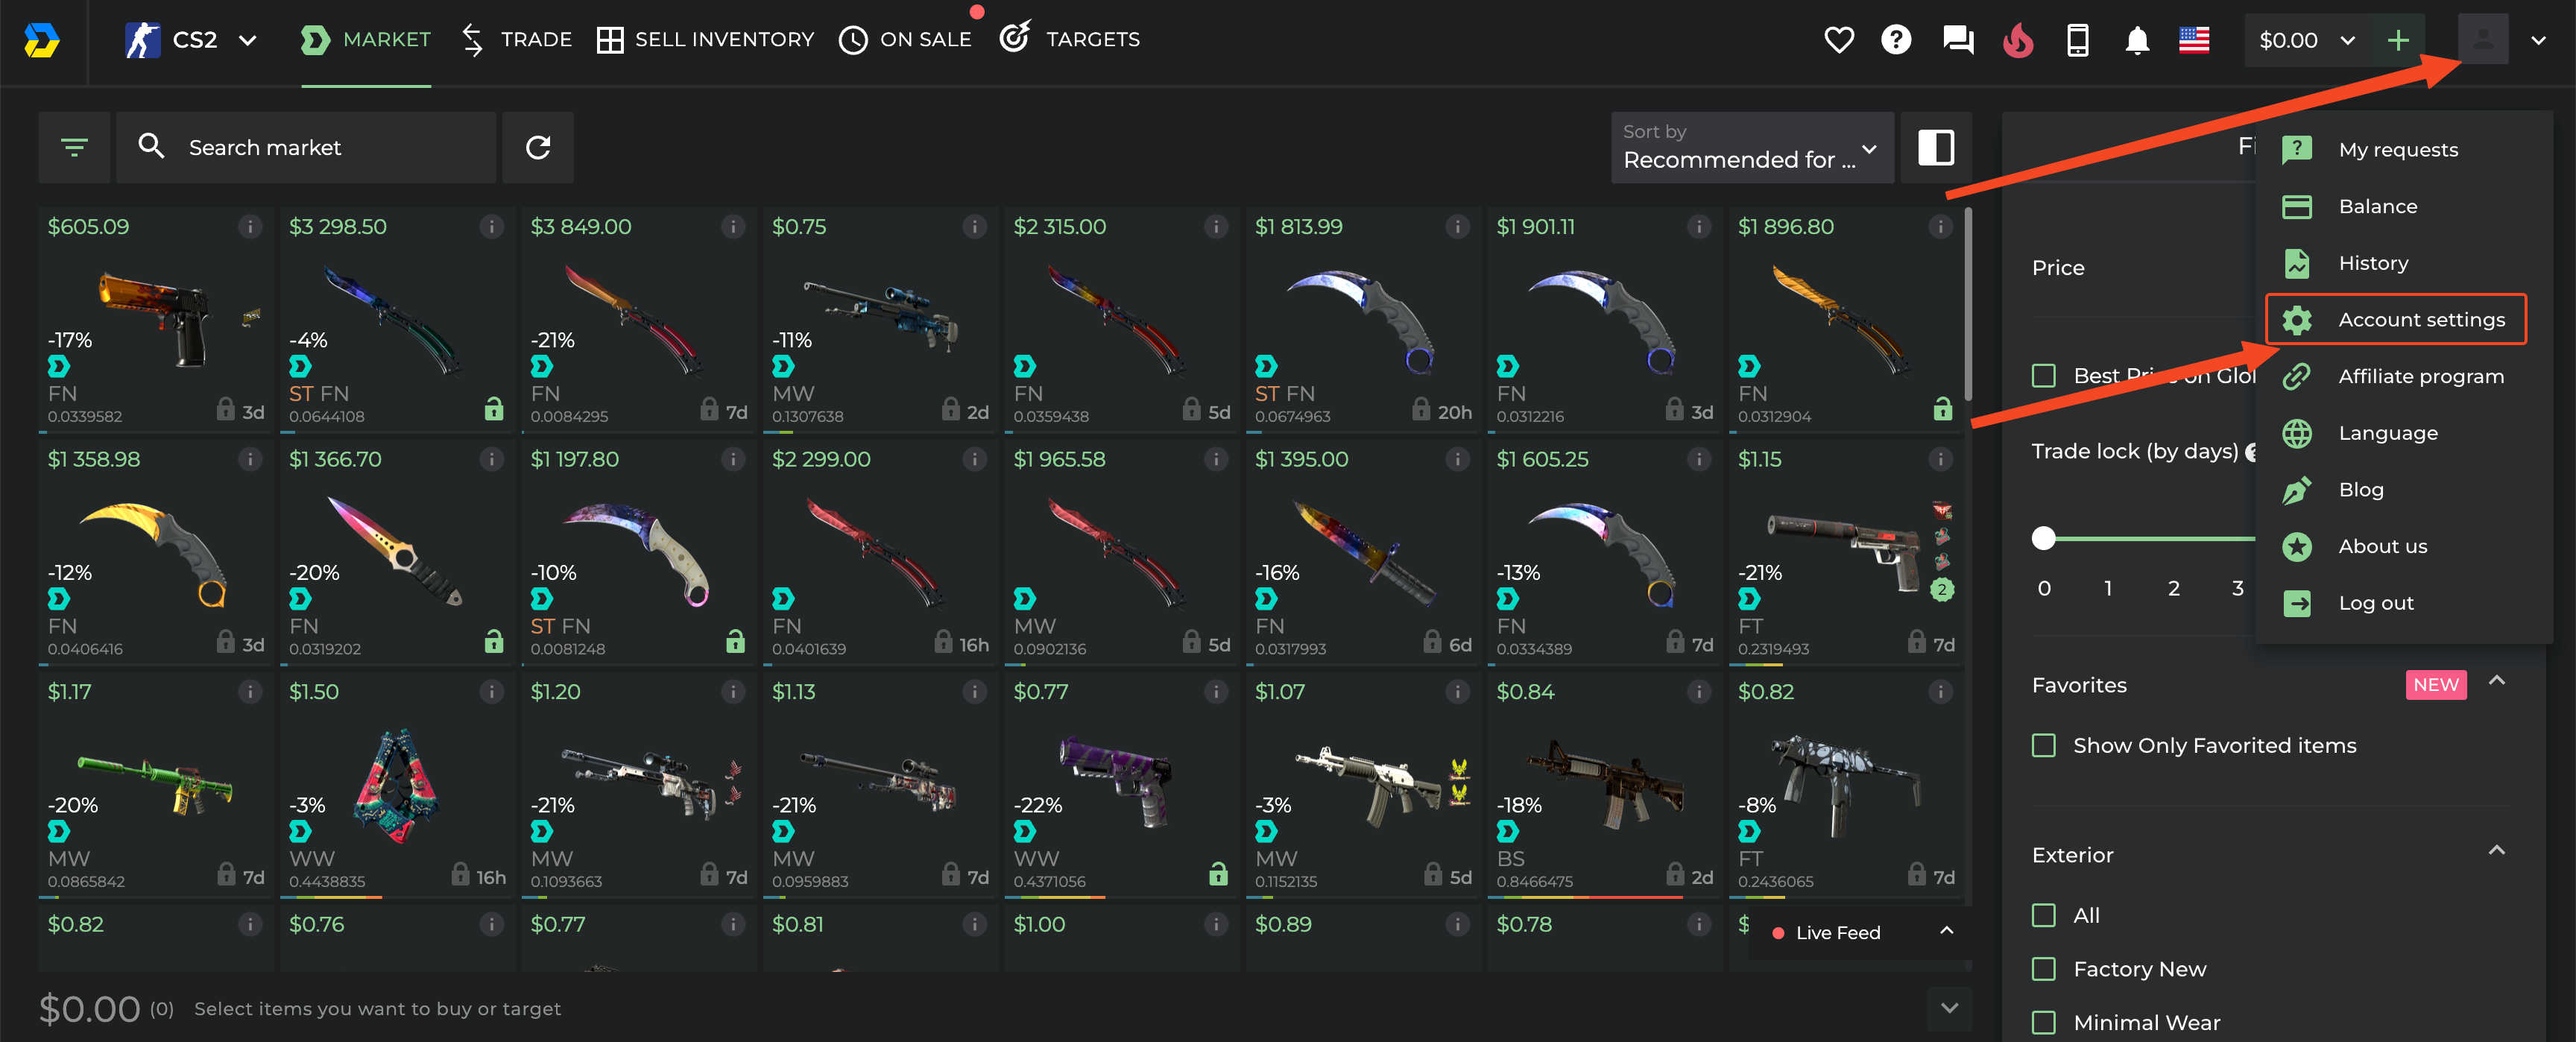Open the Sort by Recommended dropdown
This screenshot has width=2576, height=1042.
pos(1751,147)
